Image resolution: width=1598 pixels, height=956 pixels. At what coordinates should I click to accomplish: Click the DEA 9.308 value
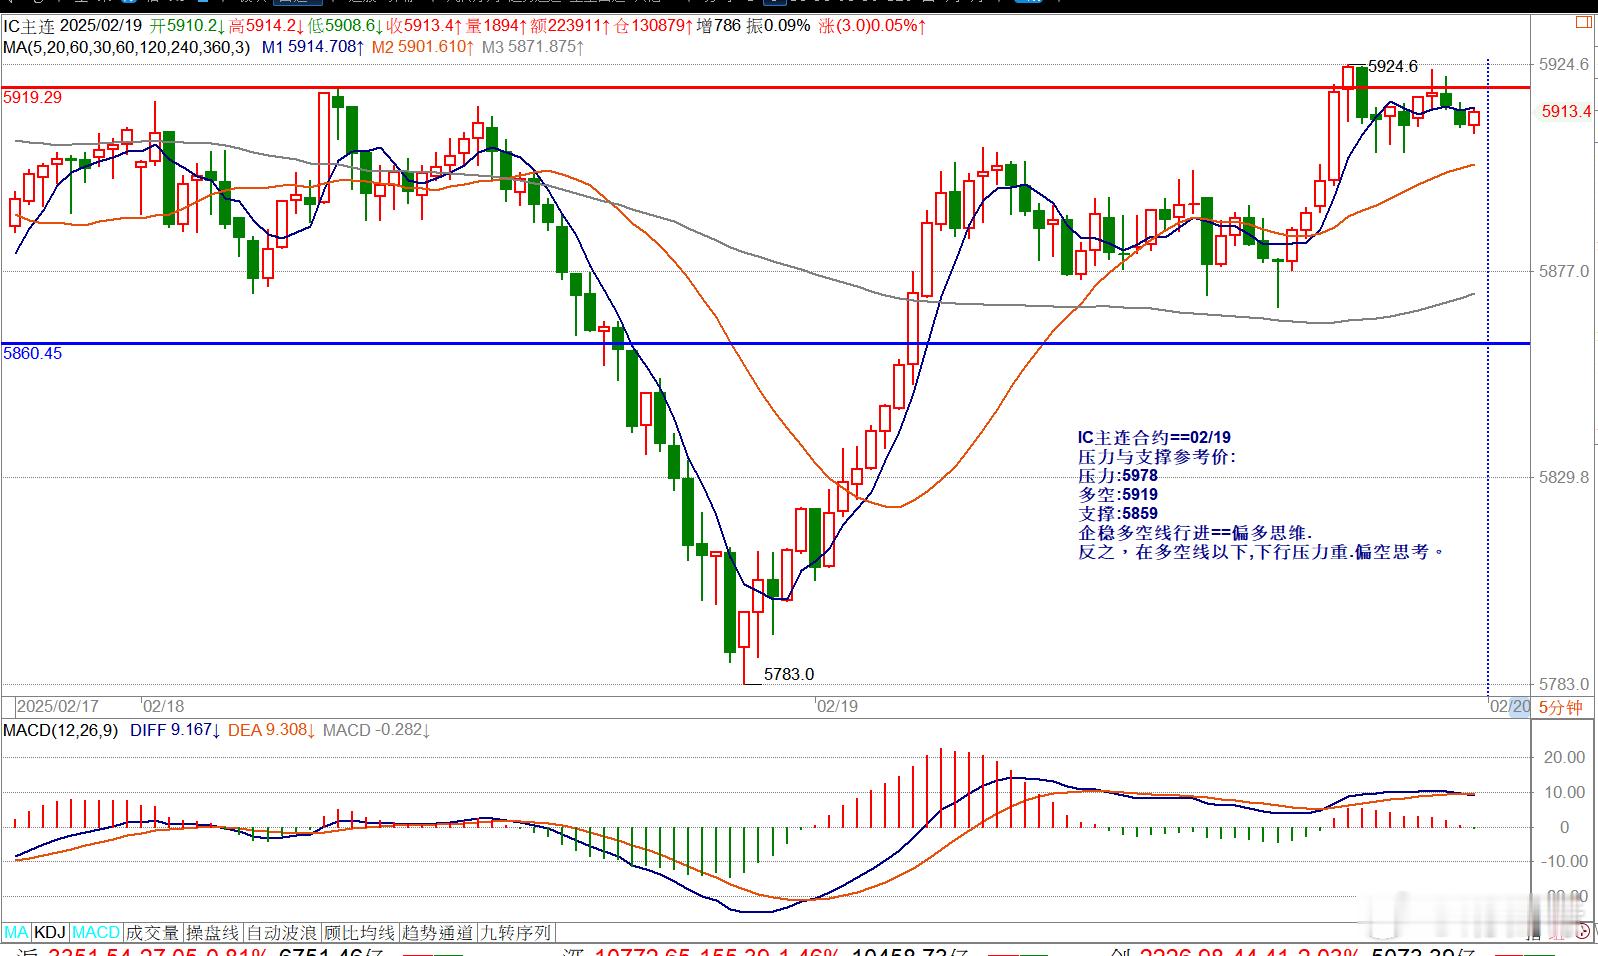coord(272,730)
